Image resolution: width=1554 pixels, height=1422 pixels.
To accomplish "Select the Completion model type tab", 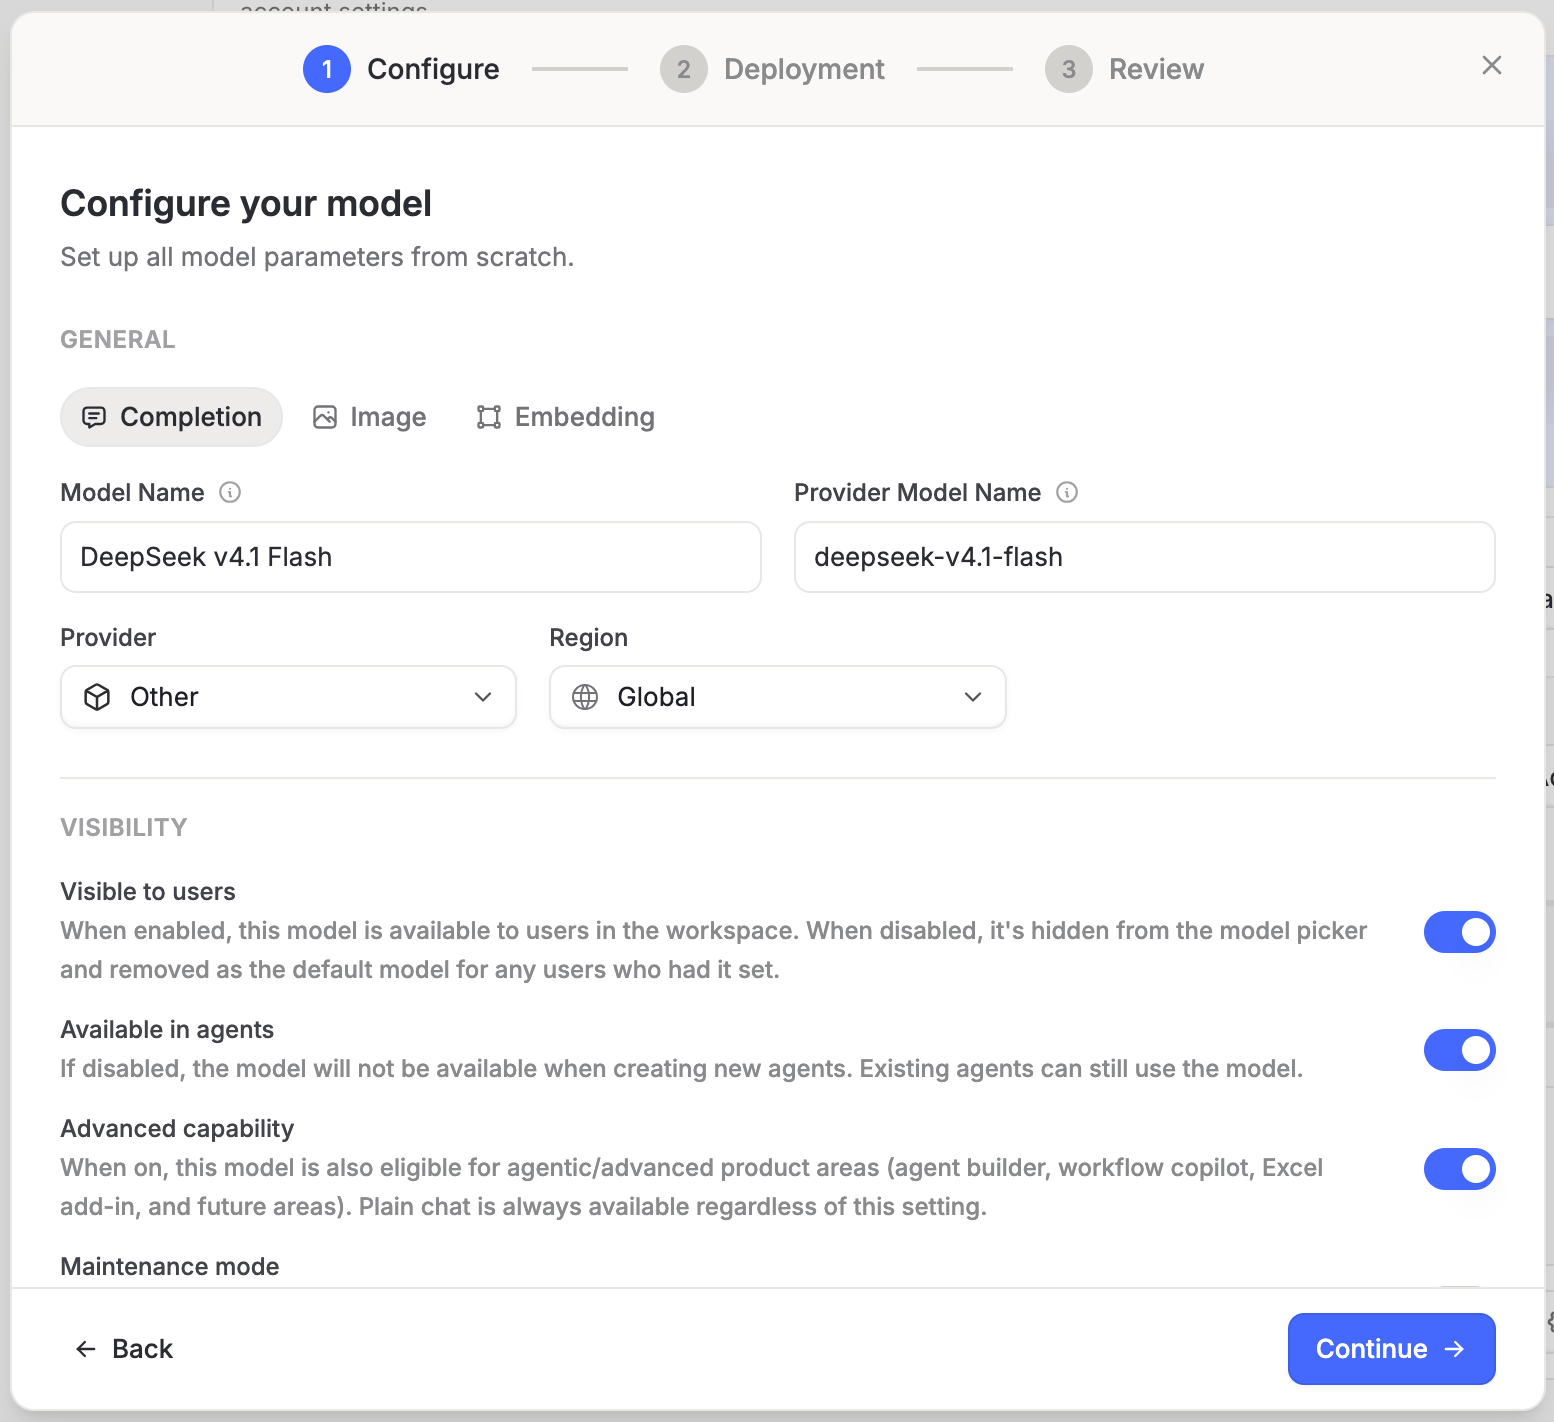I will [171, 417].
